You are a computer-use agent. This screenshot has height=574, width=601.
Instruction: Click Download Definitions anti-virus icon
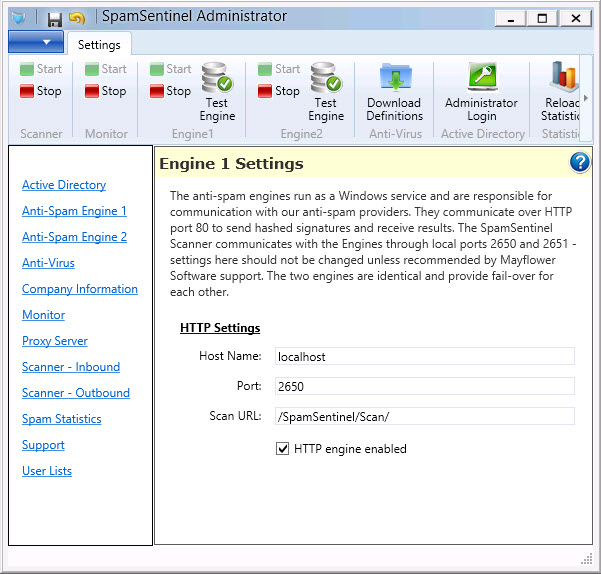click(x=395, y=92)
